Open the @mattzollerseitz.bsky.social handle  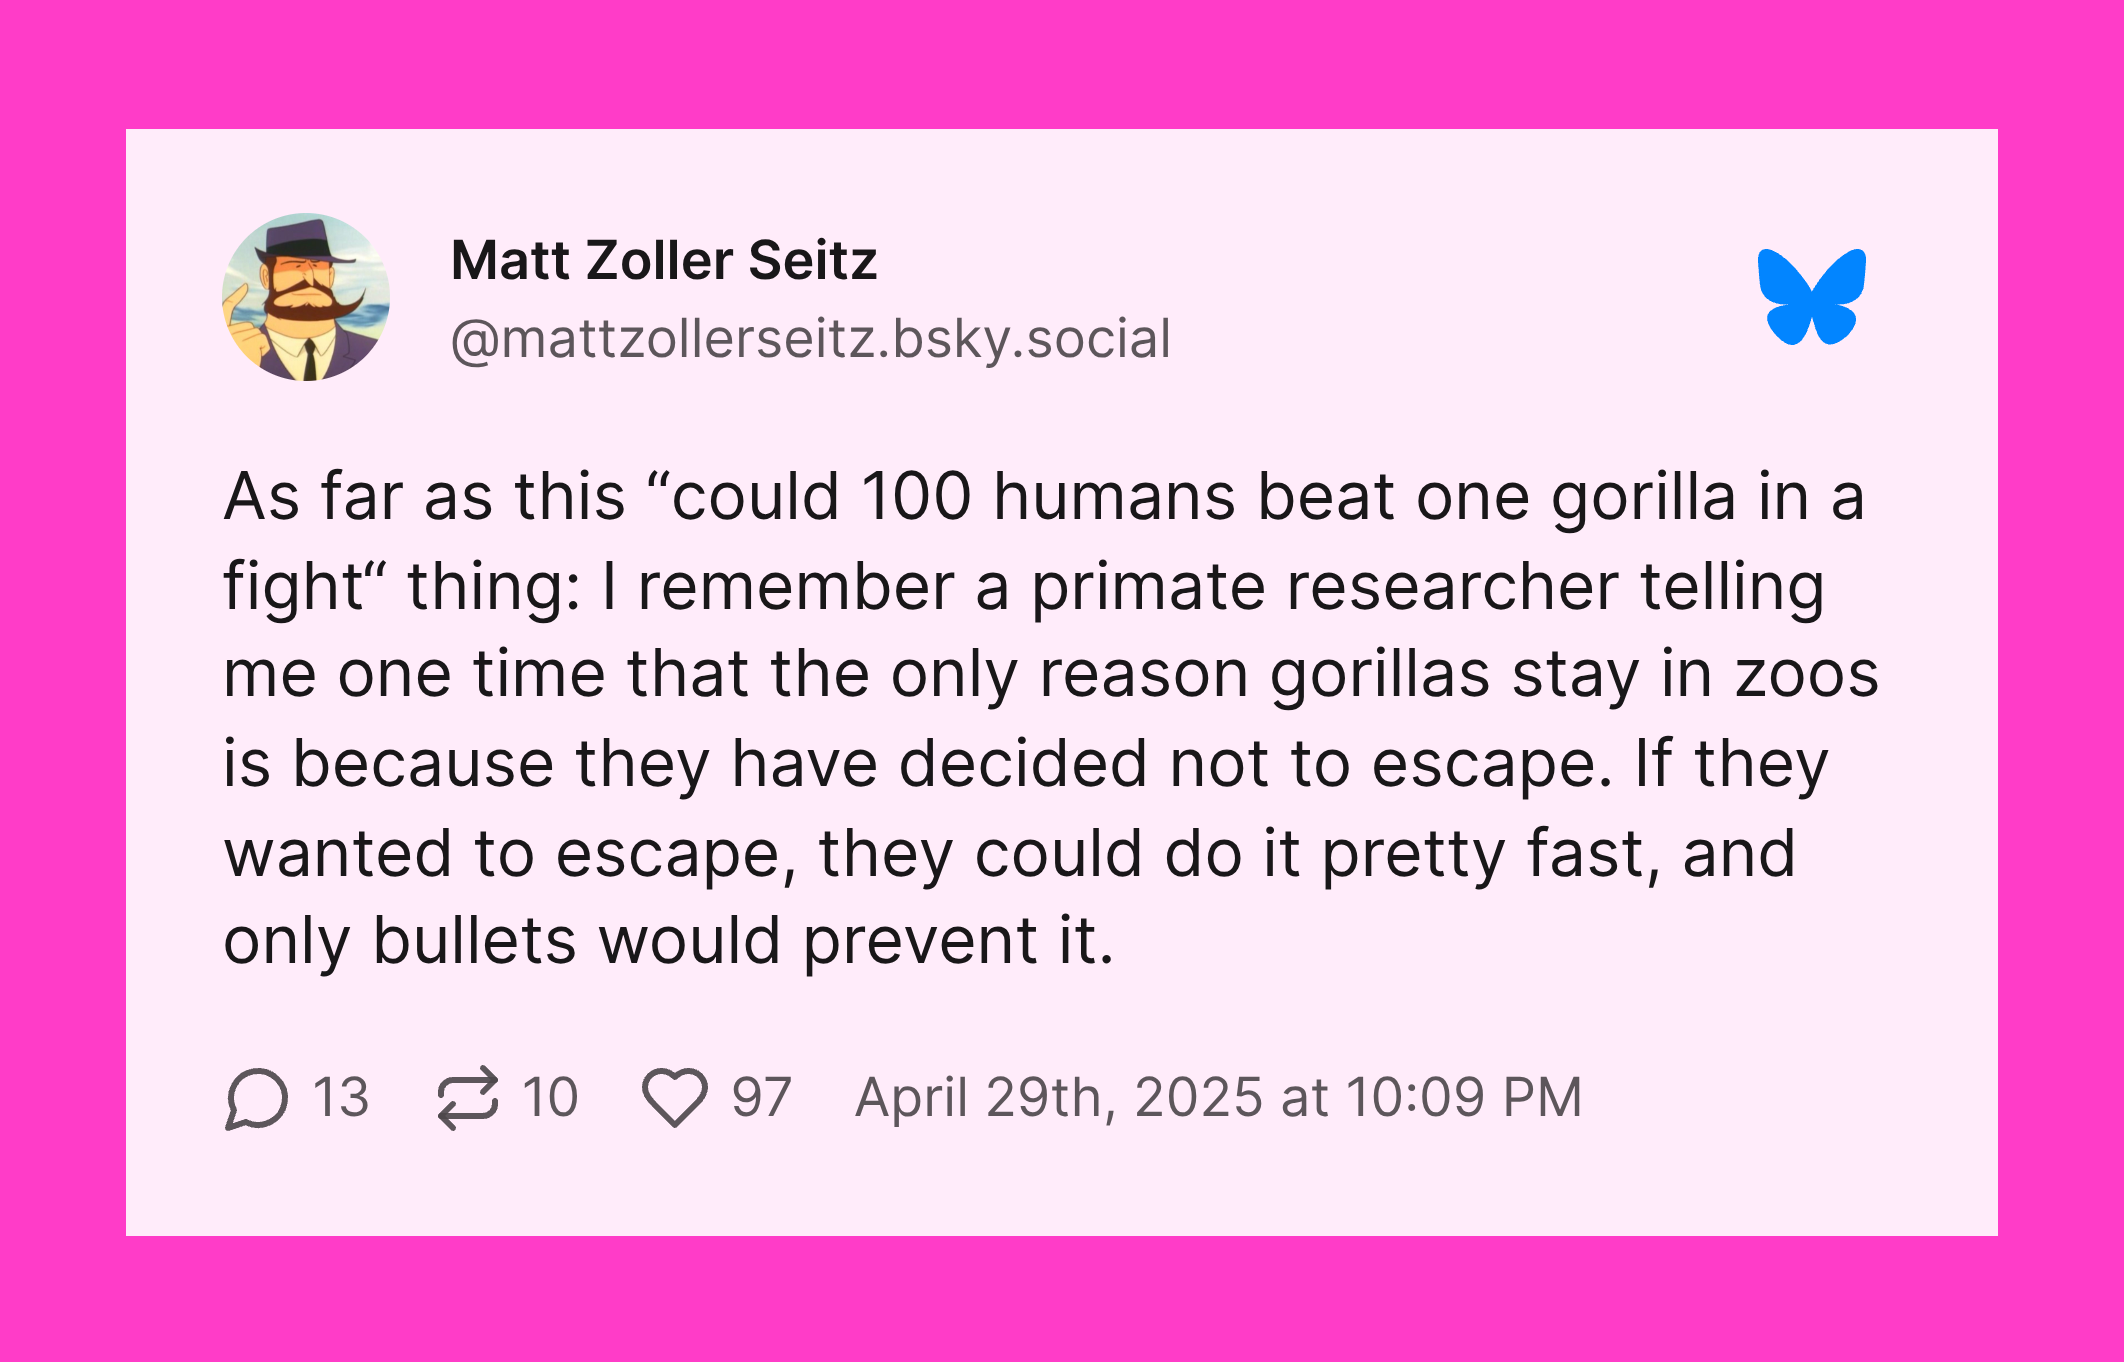coord(811,339)
